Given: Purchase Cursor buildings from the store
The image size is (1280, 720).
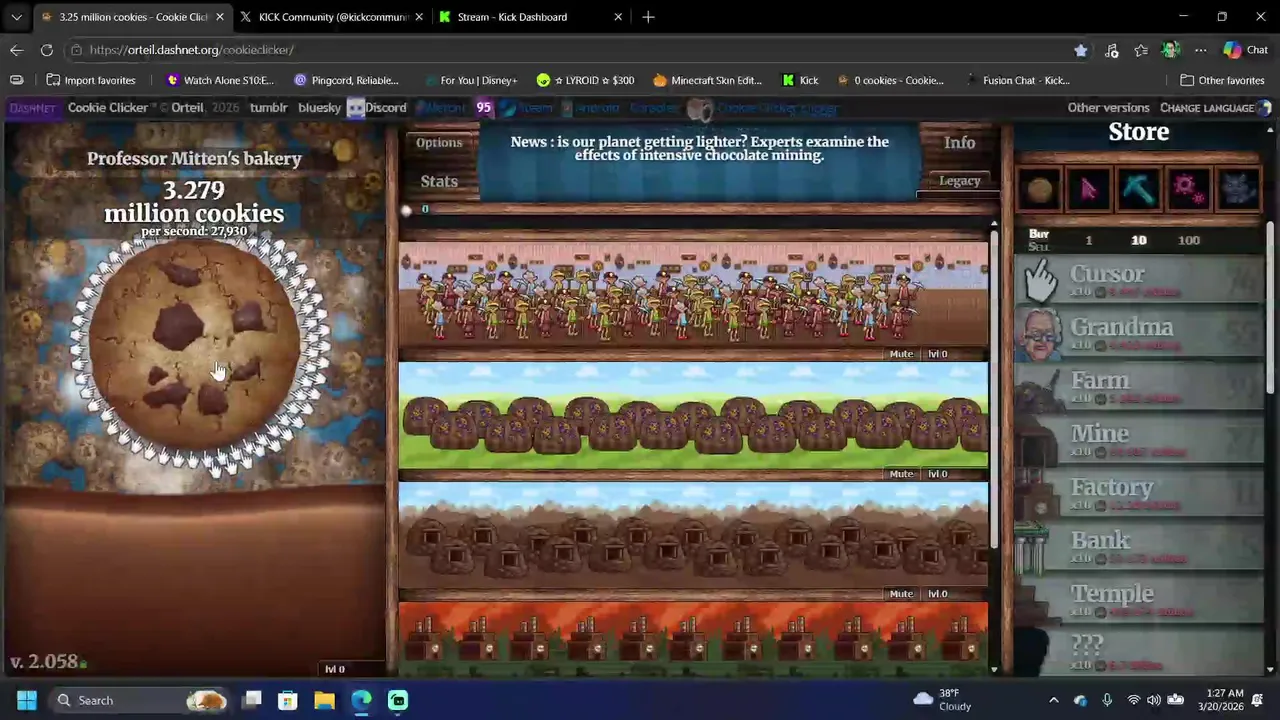Looking at the screenshot, I should point(1139,281).
